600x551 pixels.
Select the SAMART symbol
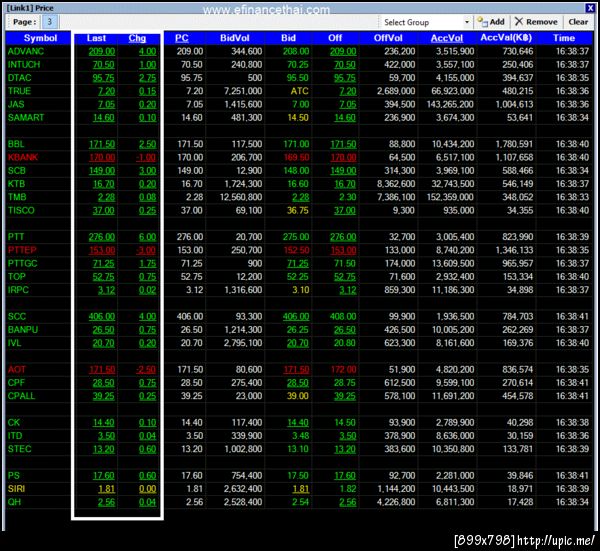(26, 117)
